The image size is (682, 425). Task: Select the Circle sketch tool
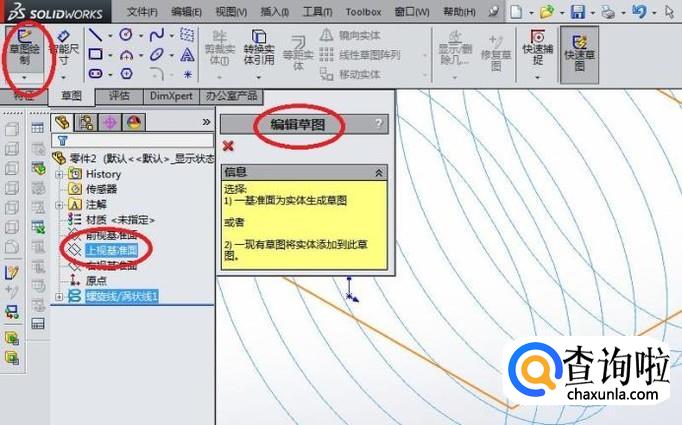(x=126, y=34)
